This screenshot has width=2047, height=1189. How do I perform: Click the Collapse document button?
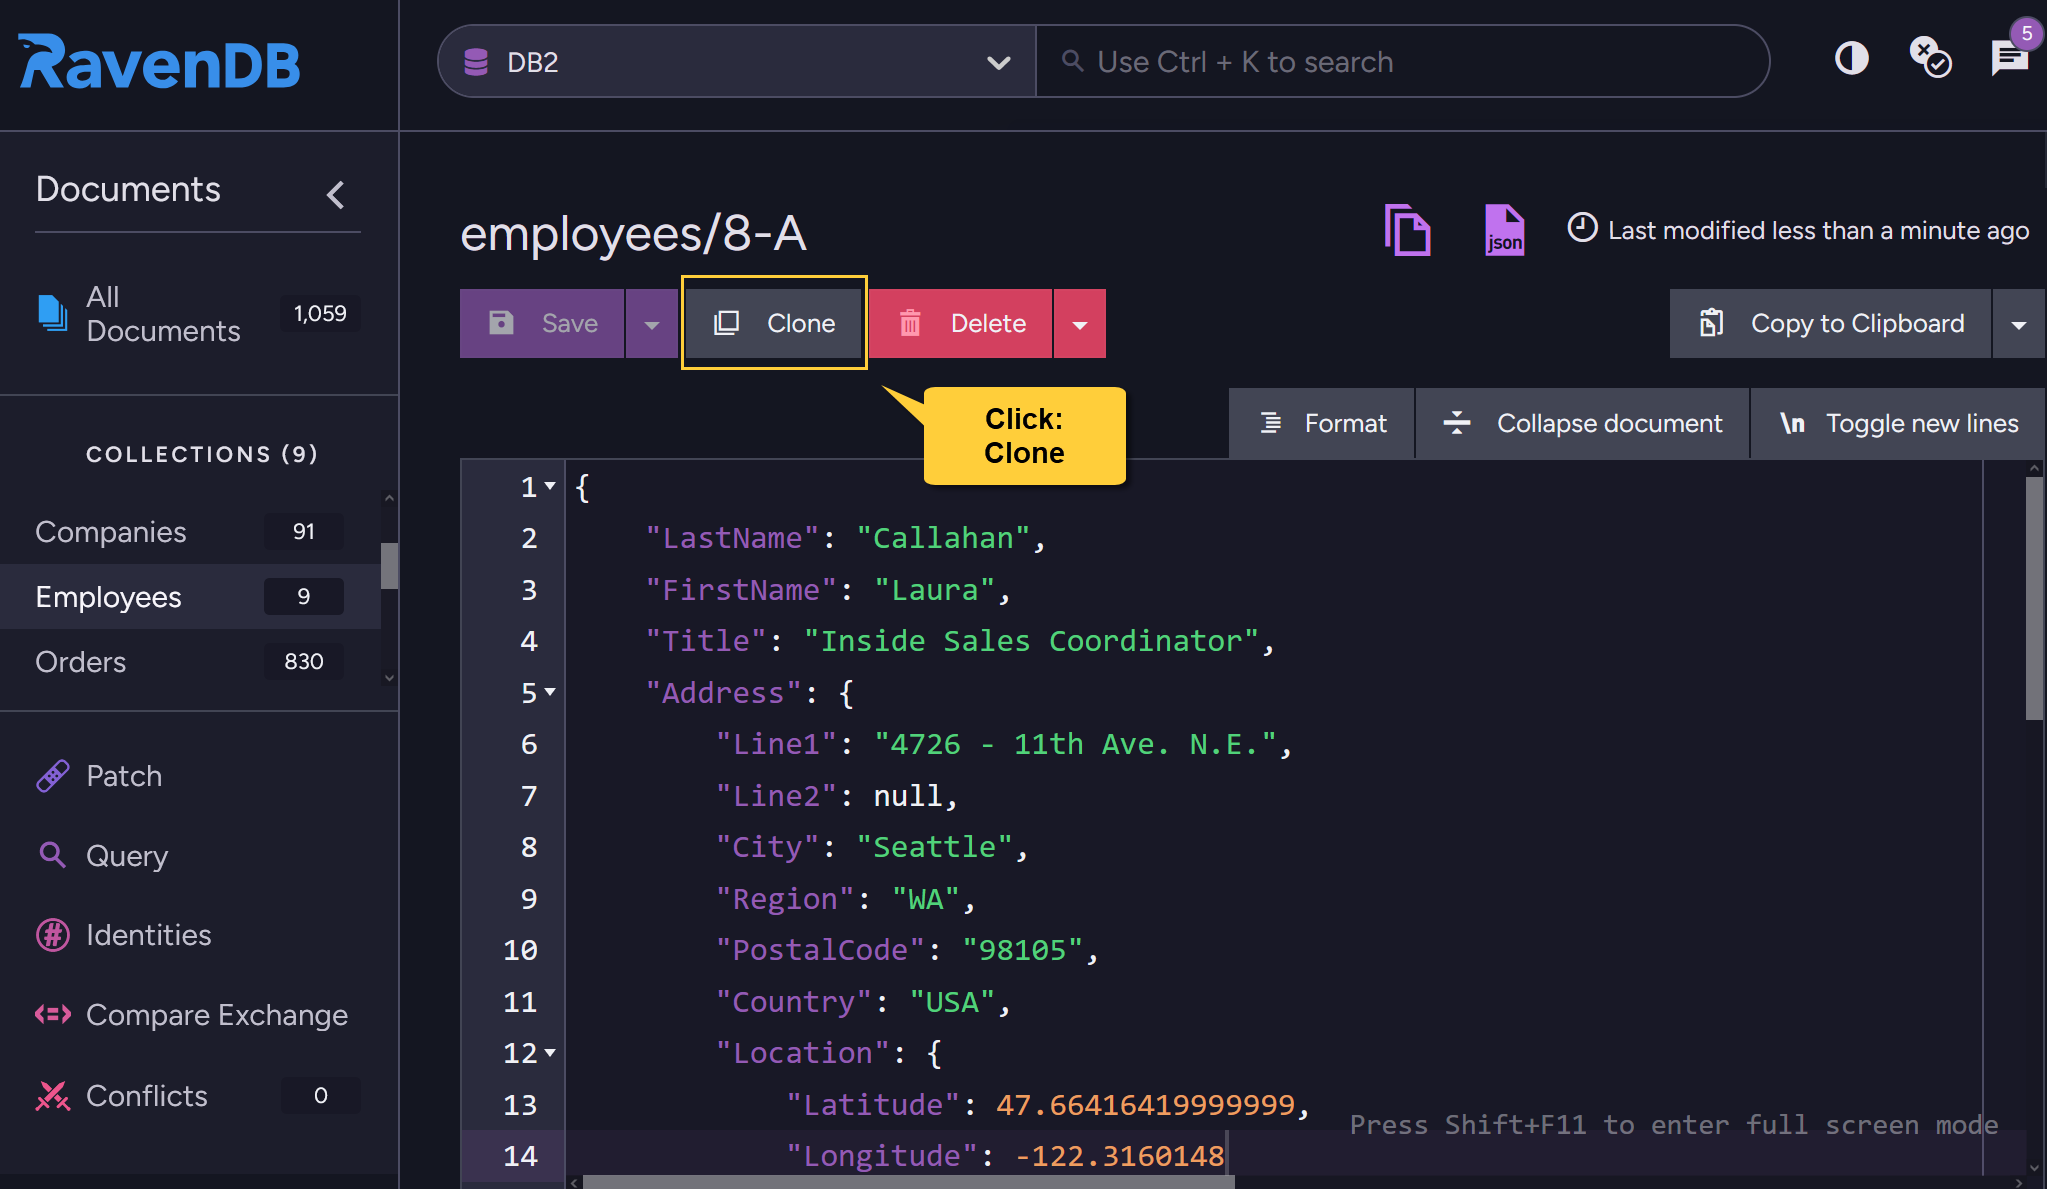tap(1582, 423)
